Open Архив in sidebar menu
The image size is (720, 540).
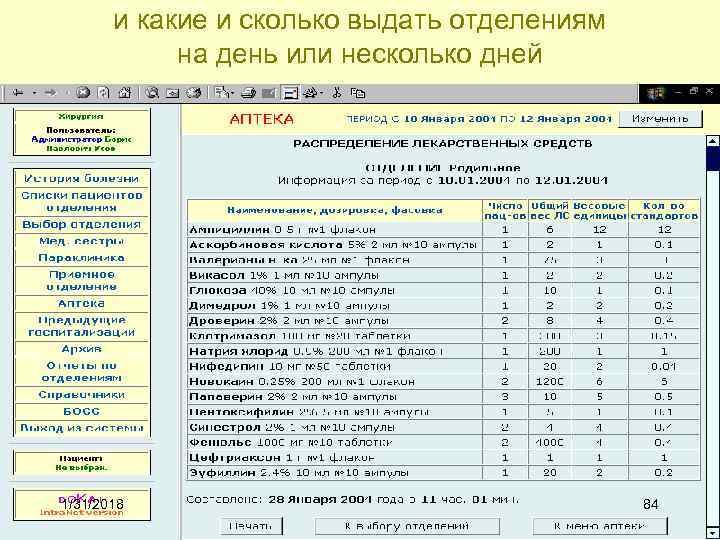[81, 349]
